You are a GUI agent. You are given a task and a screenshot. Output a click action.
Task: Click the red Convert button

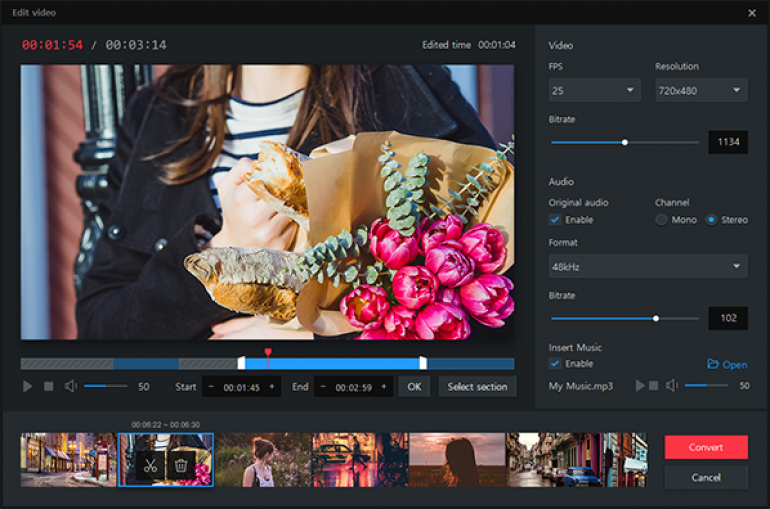pos(706,447)
